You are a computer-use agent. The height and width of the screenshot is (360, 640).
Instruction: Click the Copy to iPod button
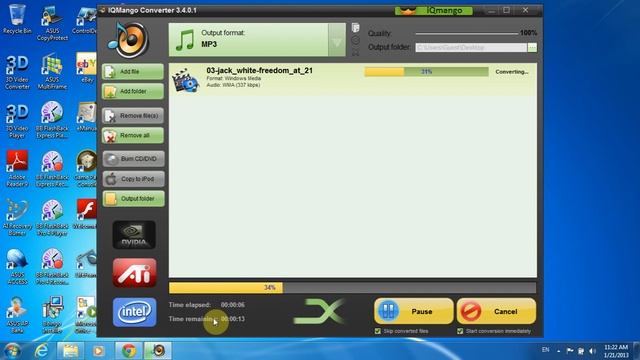pyautogui.click(x=133, y=179)
